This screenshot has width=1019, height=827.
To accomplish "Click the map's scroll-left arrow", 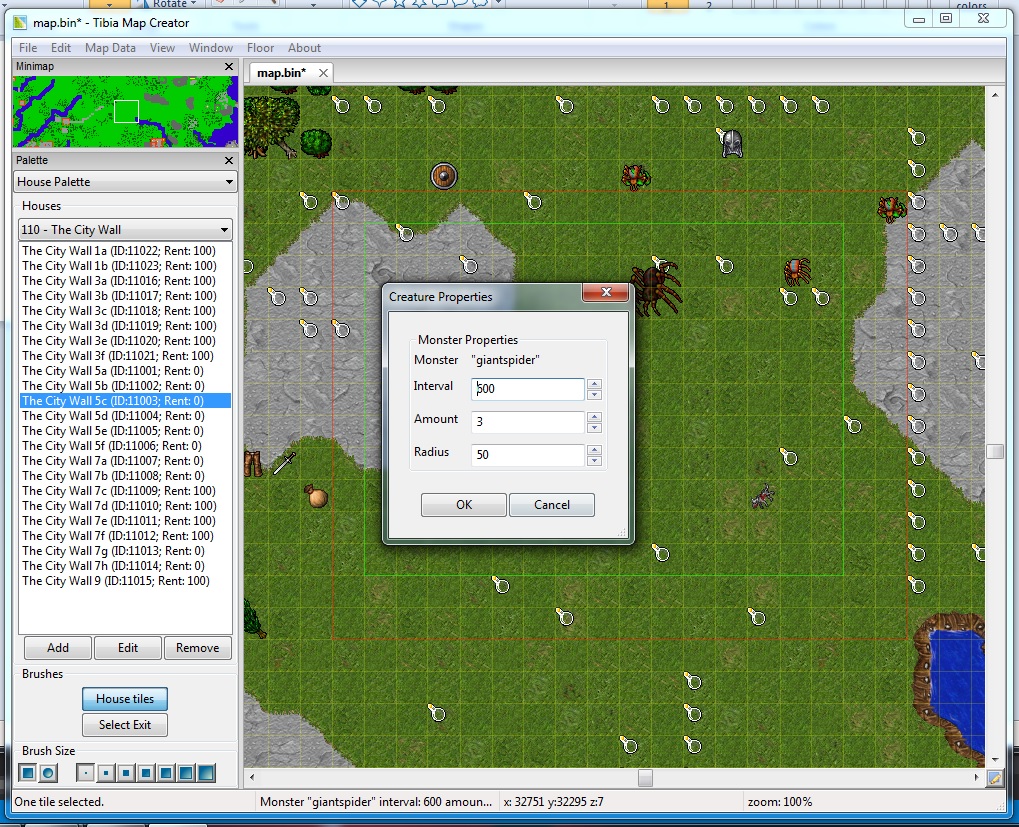I will pos(252,778).
